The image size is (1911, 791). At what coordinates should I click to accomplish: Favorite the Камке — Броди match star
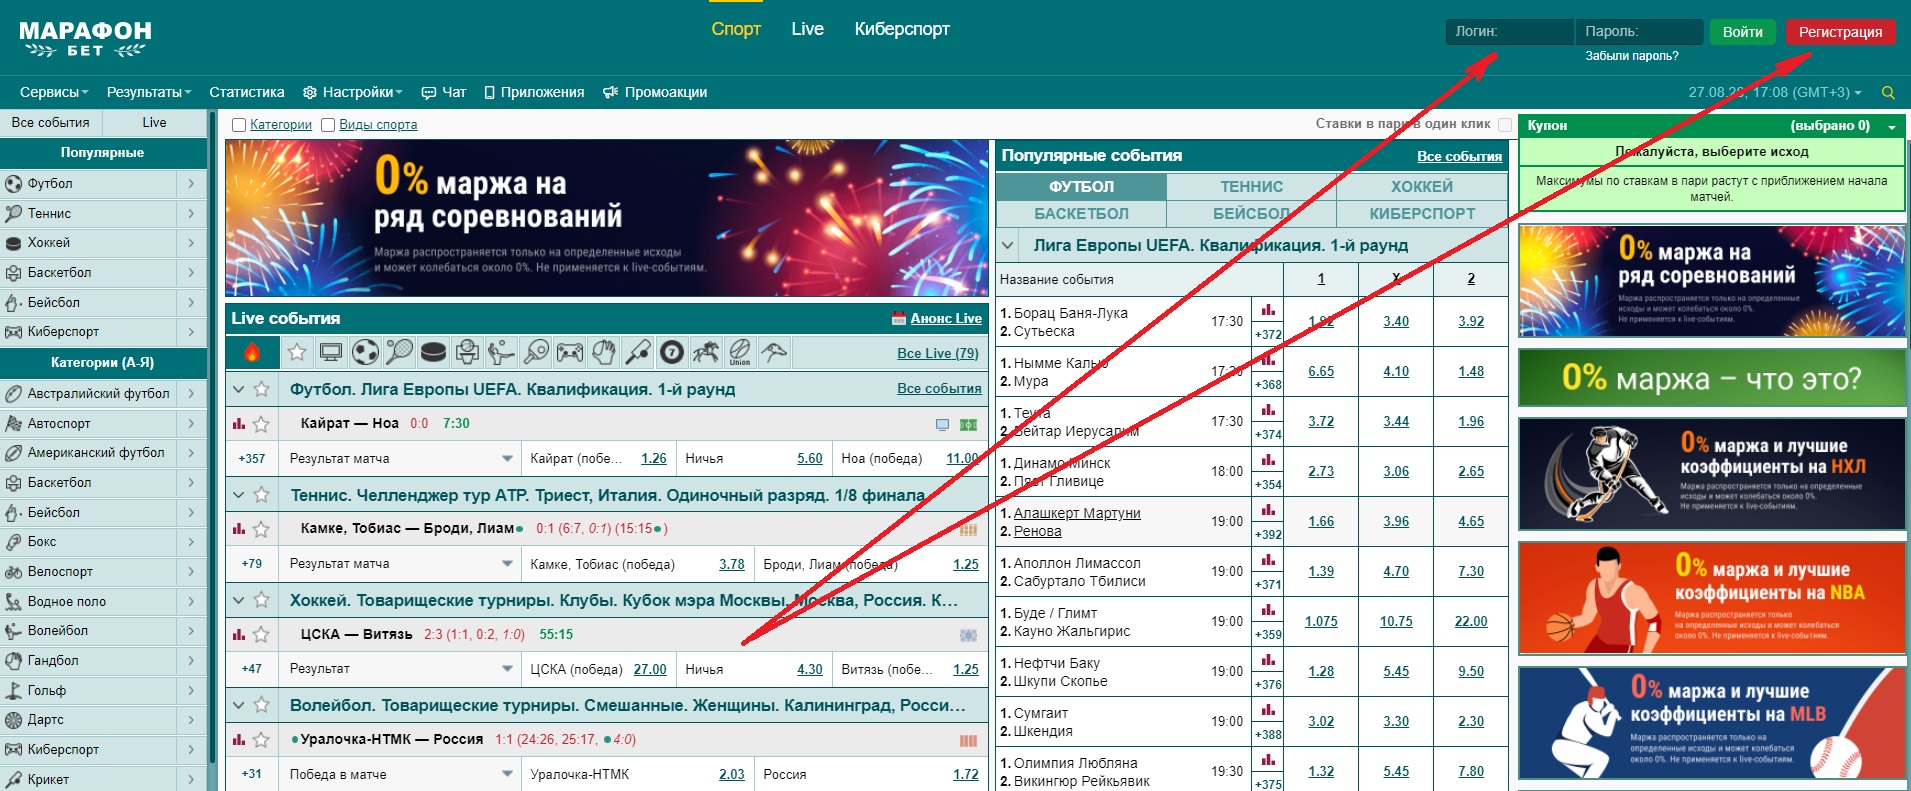point(262,529)
